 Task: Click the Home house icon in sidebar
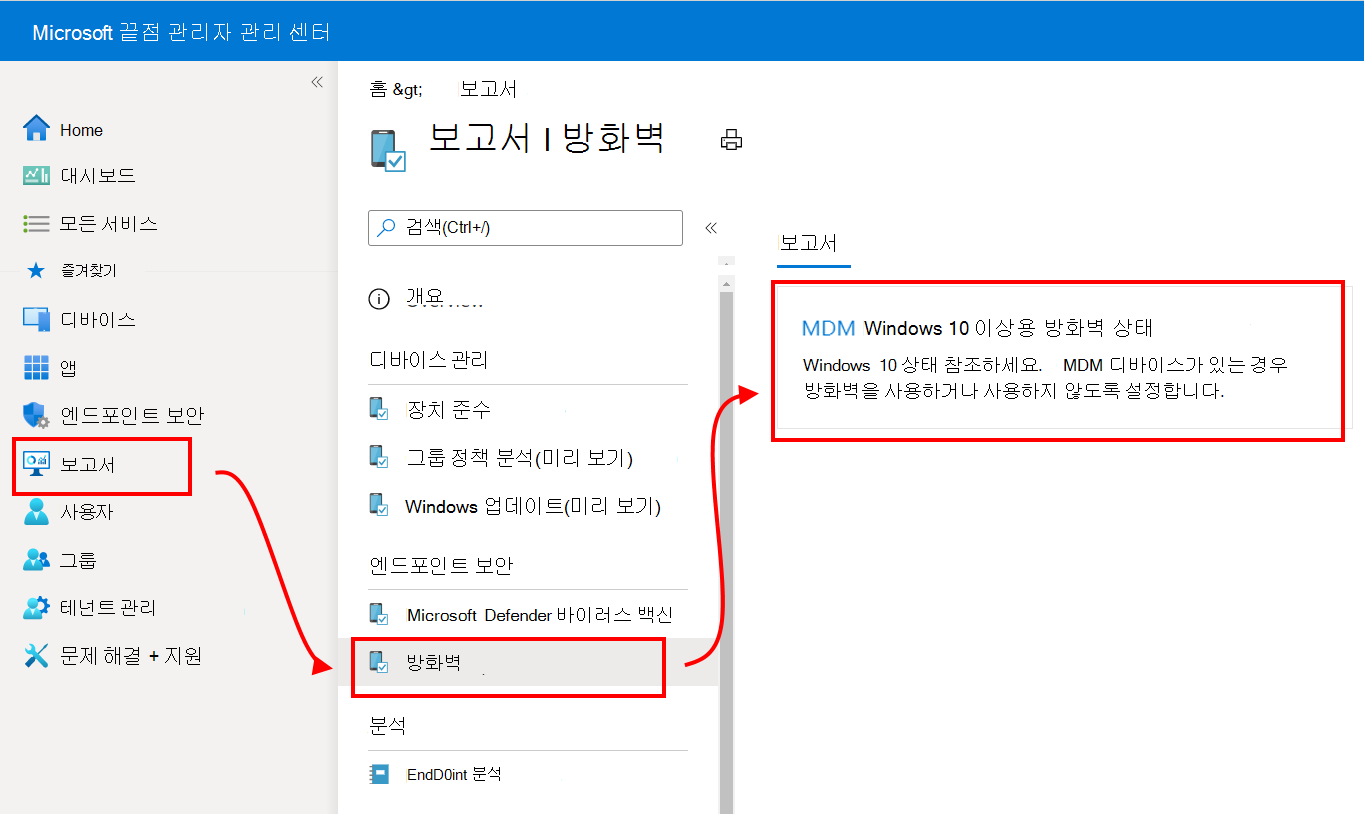(36, 129)
